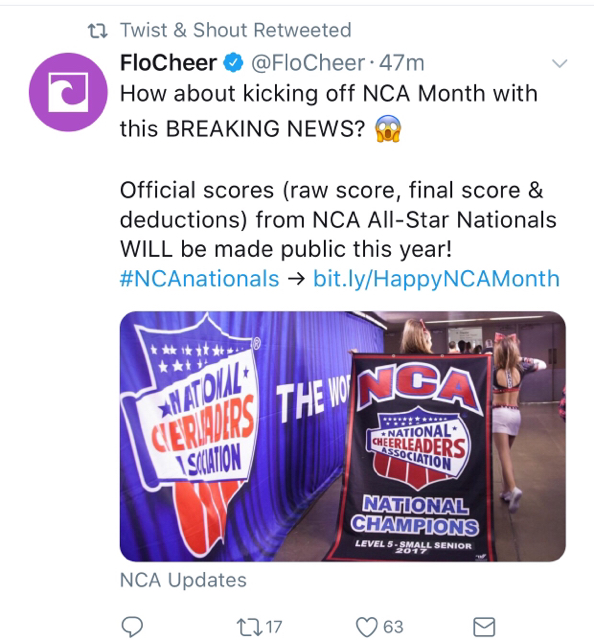Click the screaming face emoji in tweet
Screen dimensions: 594x640
pyautogui.click(x=388, y=129)
